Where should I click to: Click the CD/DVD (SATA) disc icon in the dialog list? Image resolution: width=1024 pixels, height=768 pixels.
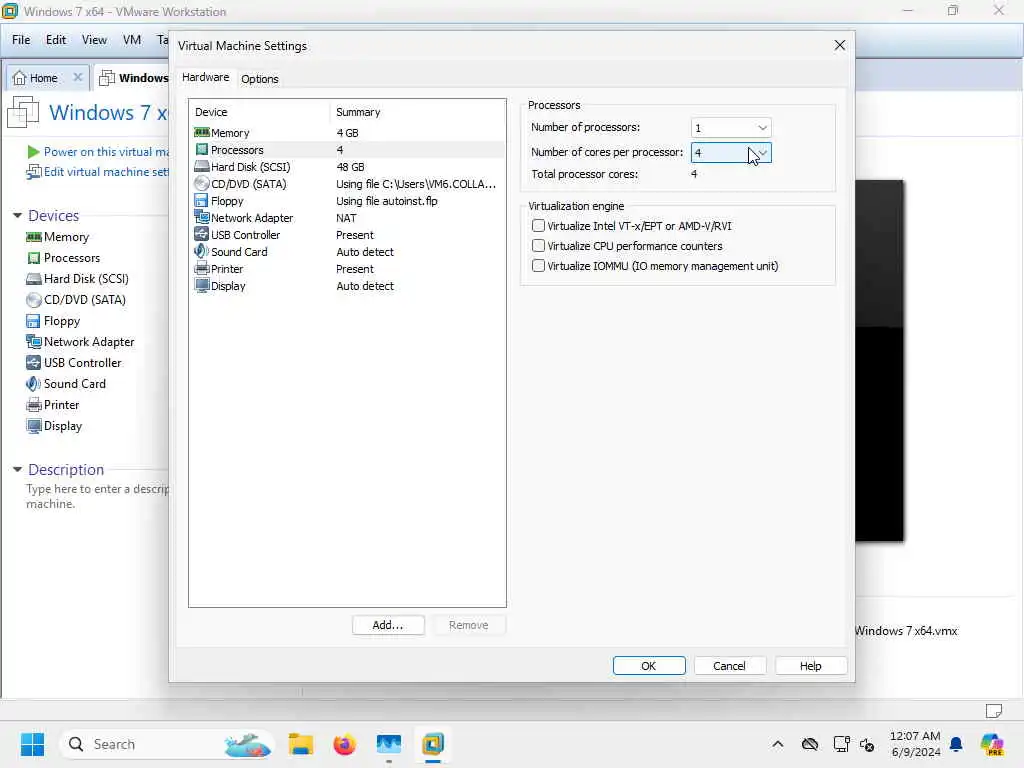[x=202, y=184]
